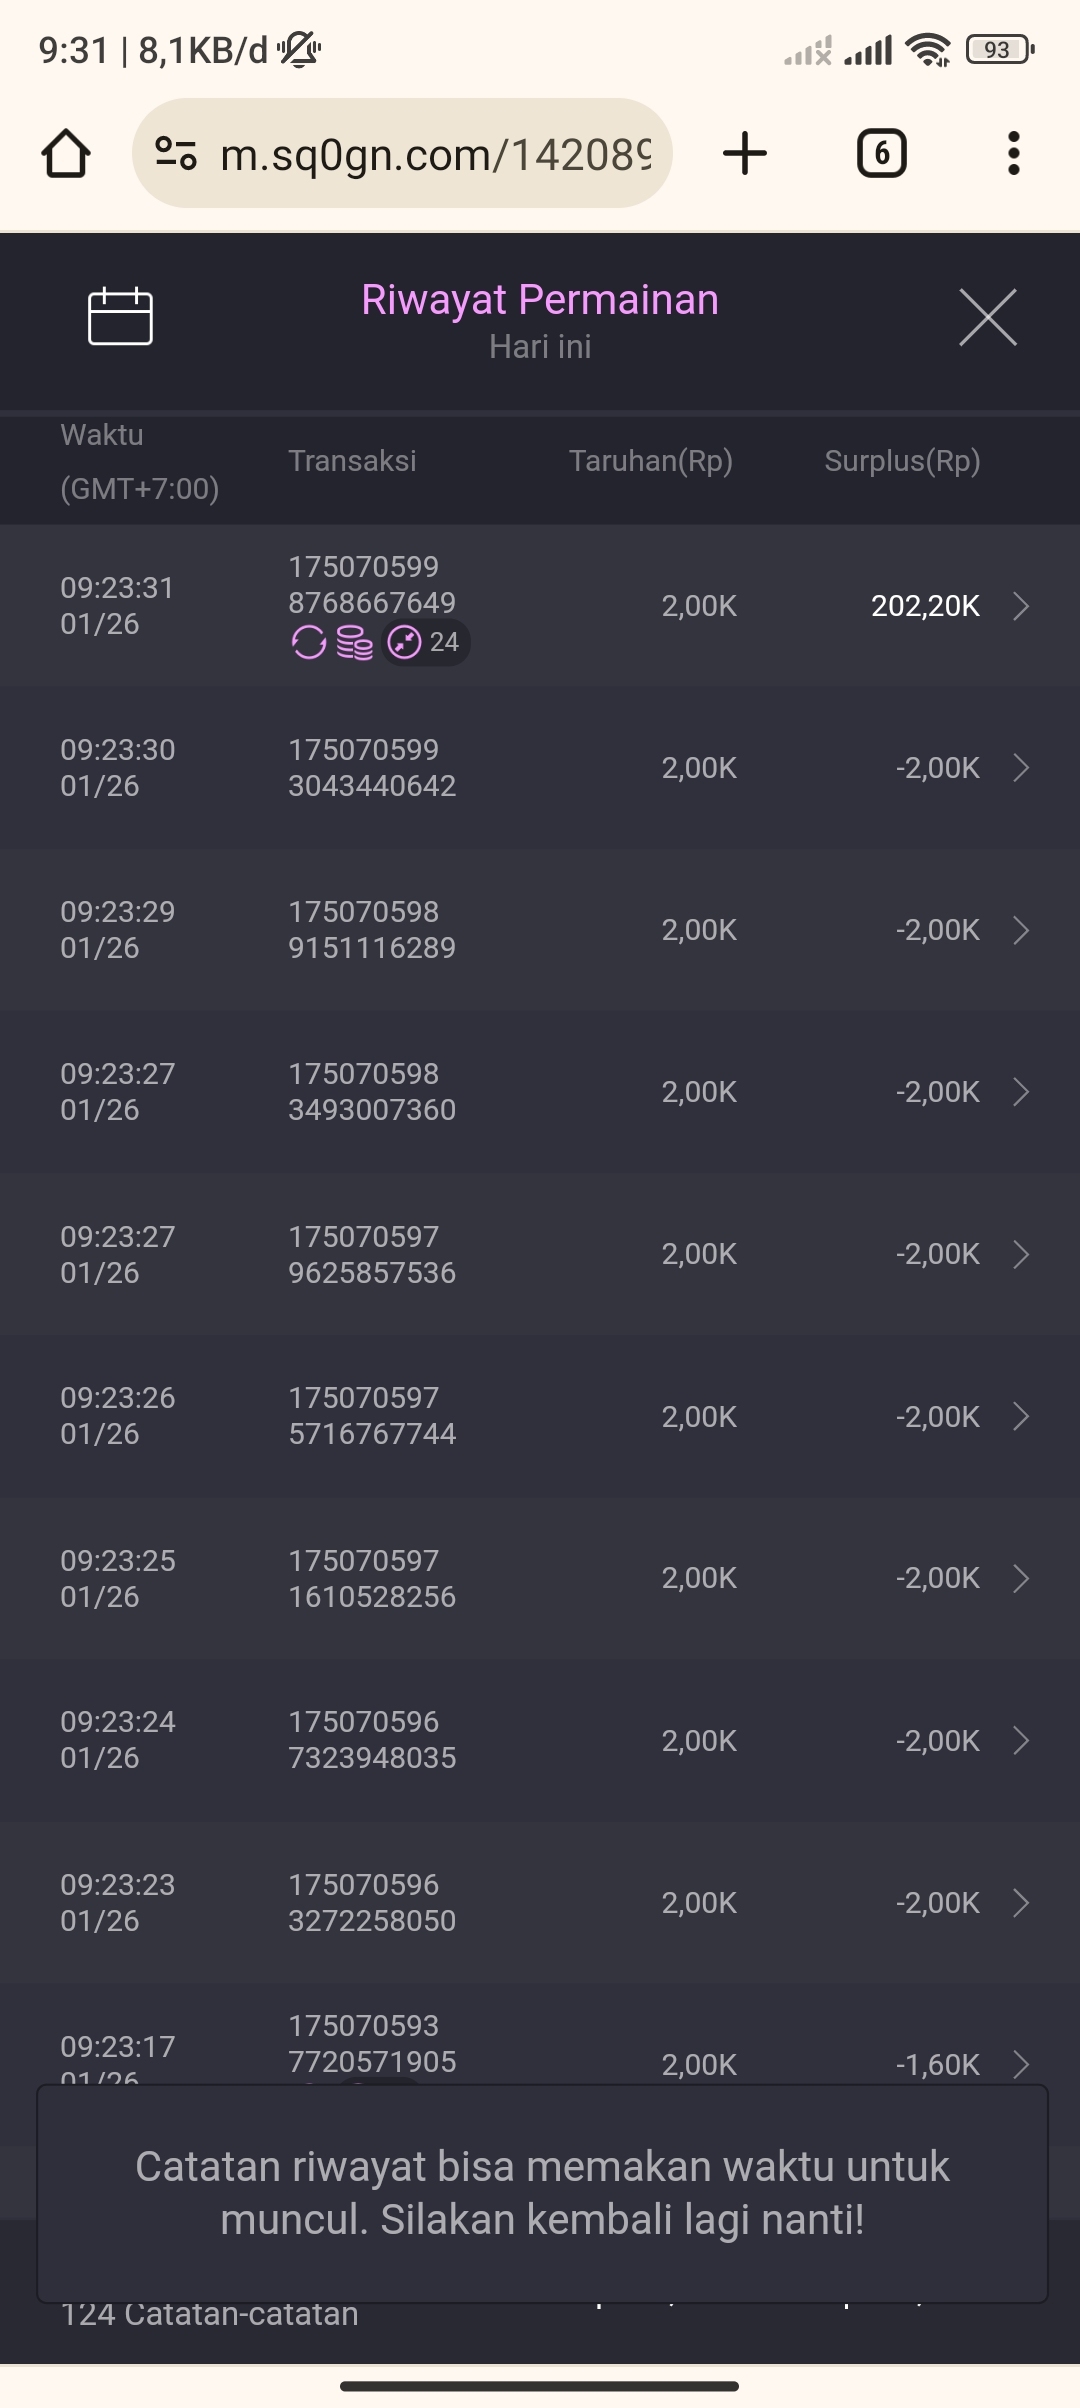Screen dimensions: 1080x2408
Task: Open the browser three-dot menu
Action: 1013,154
